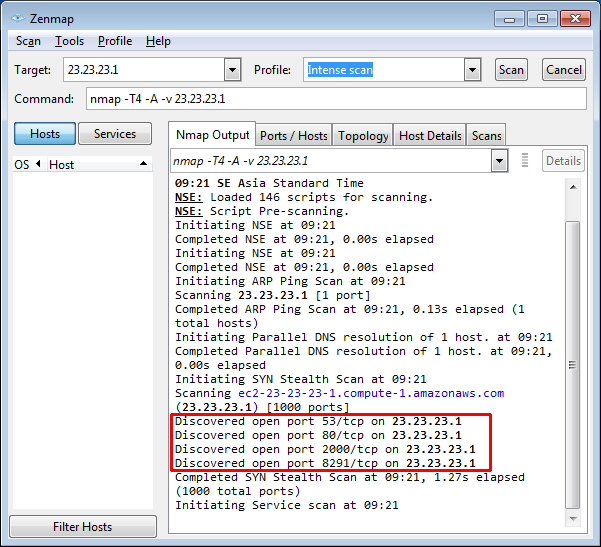Click the Zenmap eye icon in title bar

click(x=18, y=18)
